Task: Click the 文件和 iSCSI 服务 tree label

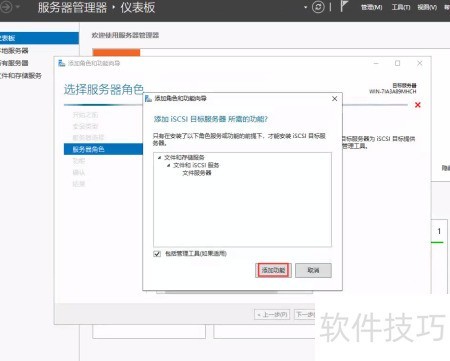Action: (196, 165)
